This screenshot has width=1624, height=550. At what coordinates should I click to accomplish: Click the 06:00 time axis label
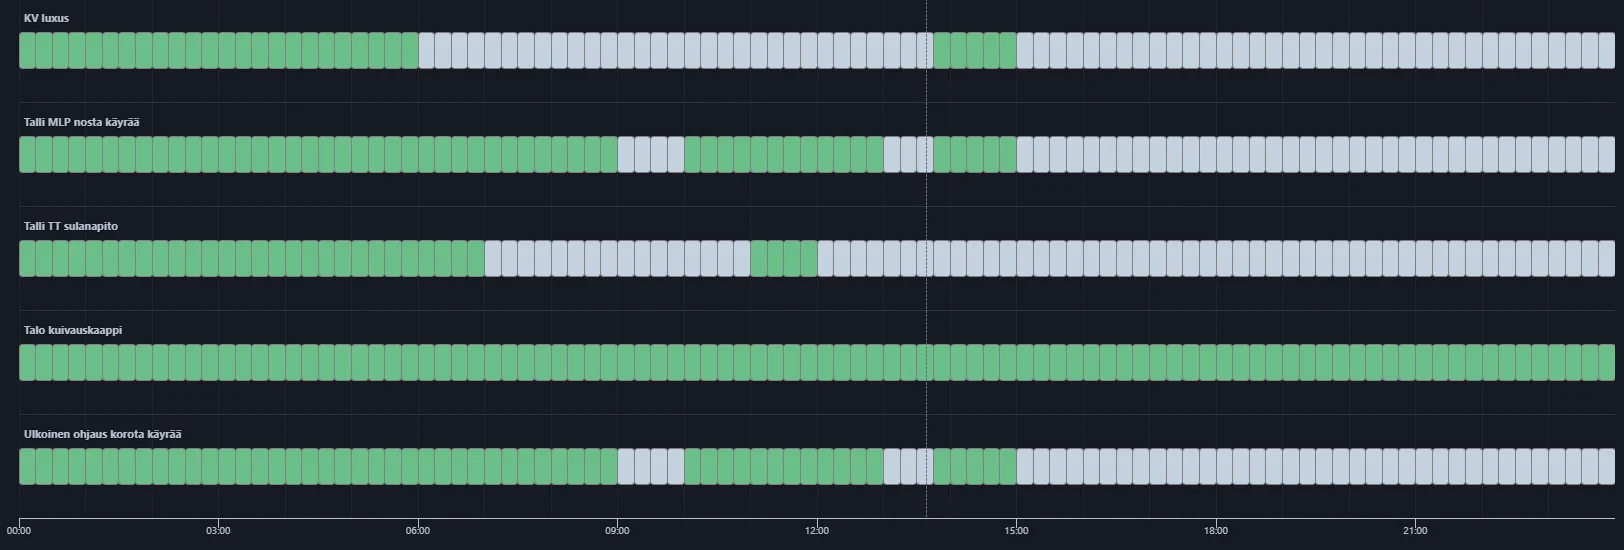pos(418,530)
